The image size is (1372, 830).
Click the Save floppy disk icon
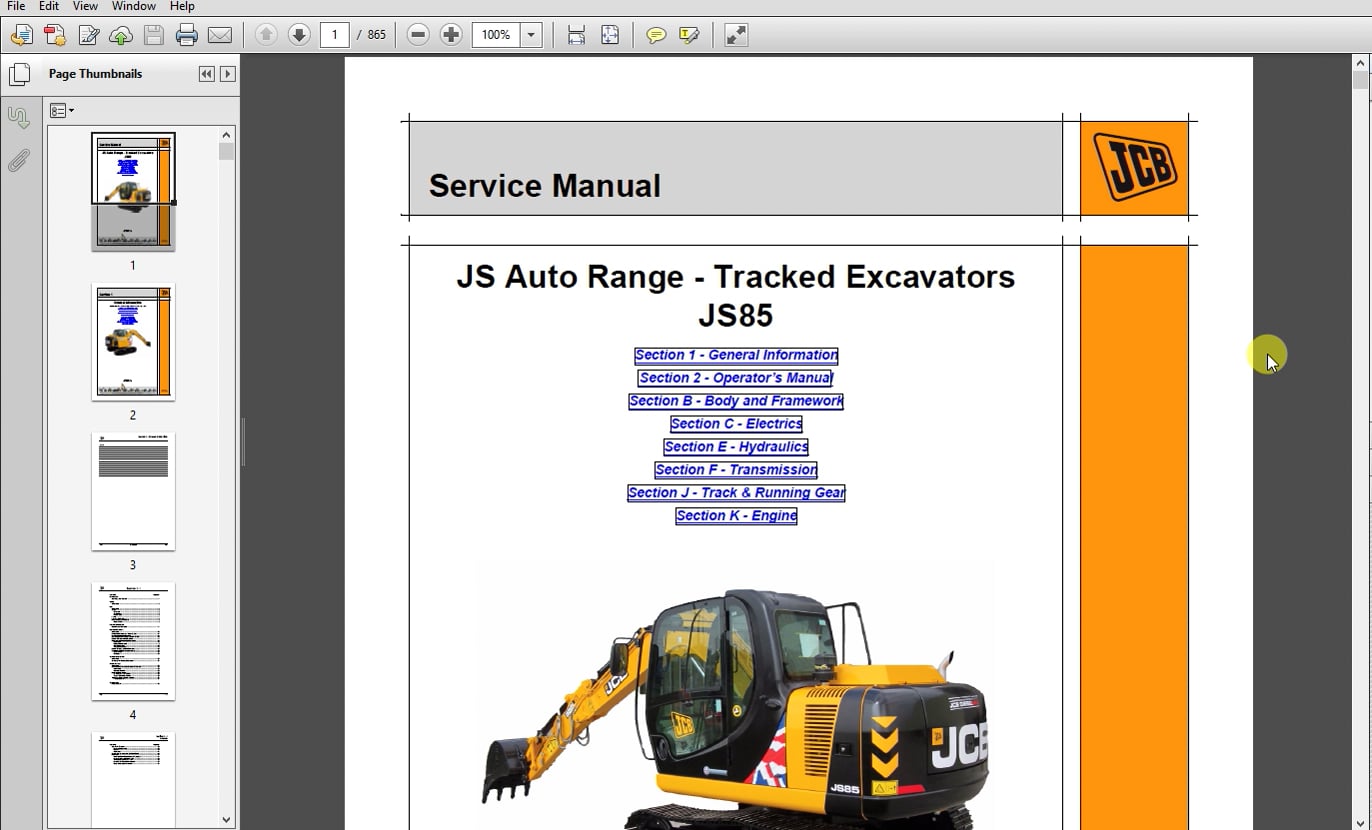pyautogui.click(x=154, y=35)
